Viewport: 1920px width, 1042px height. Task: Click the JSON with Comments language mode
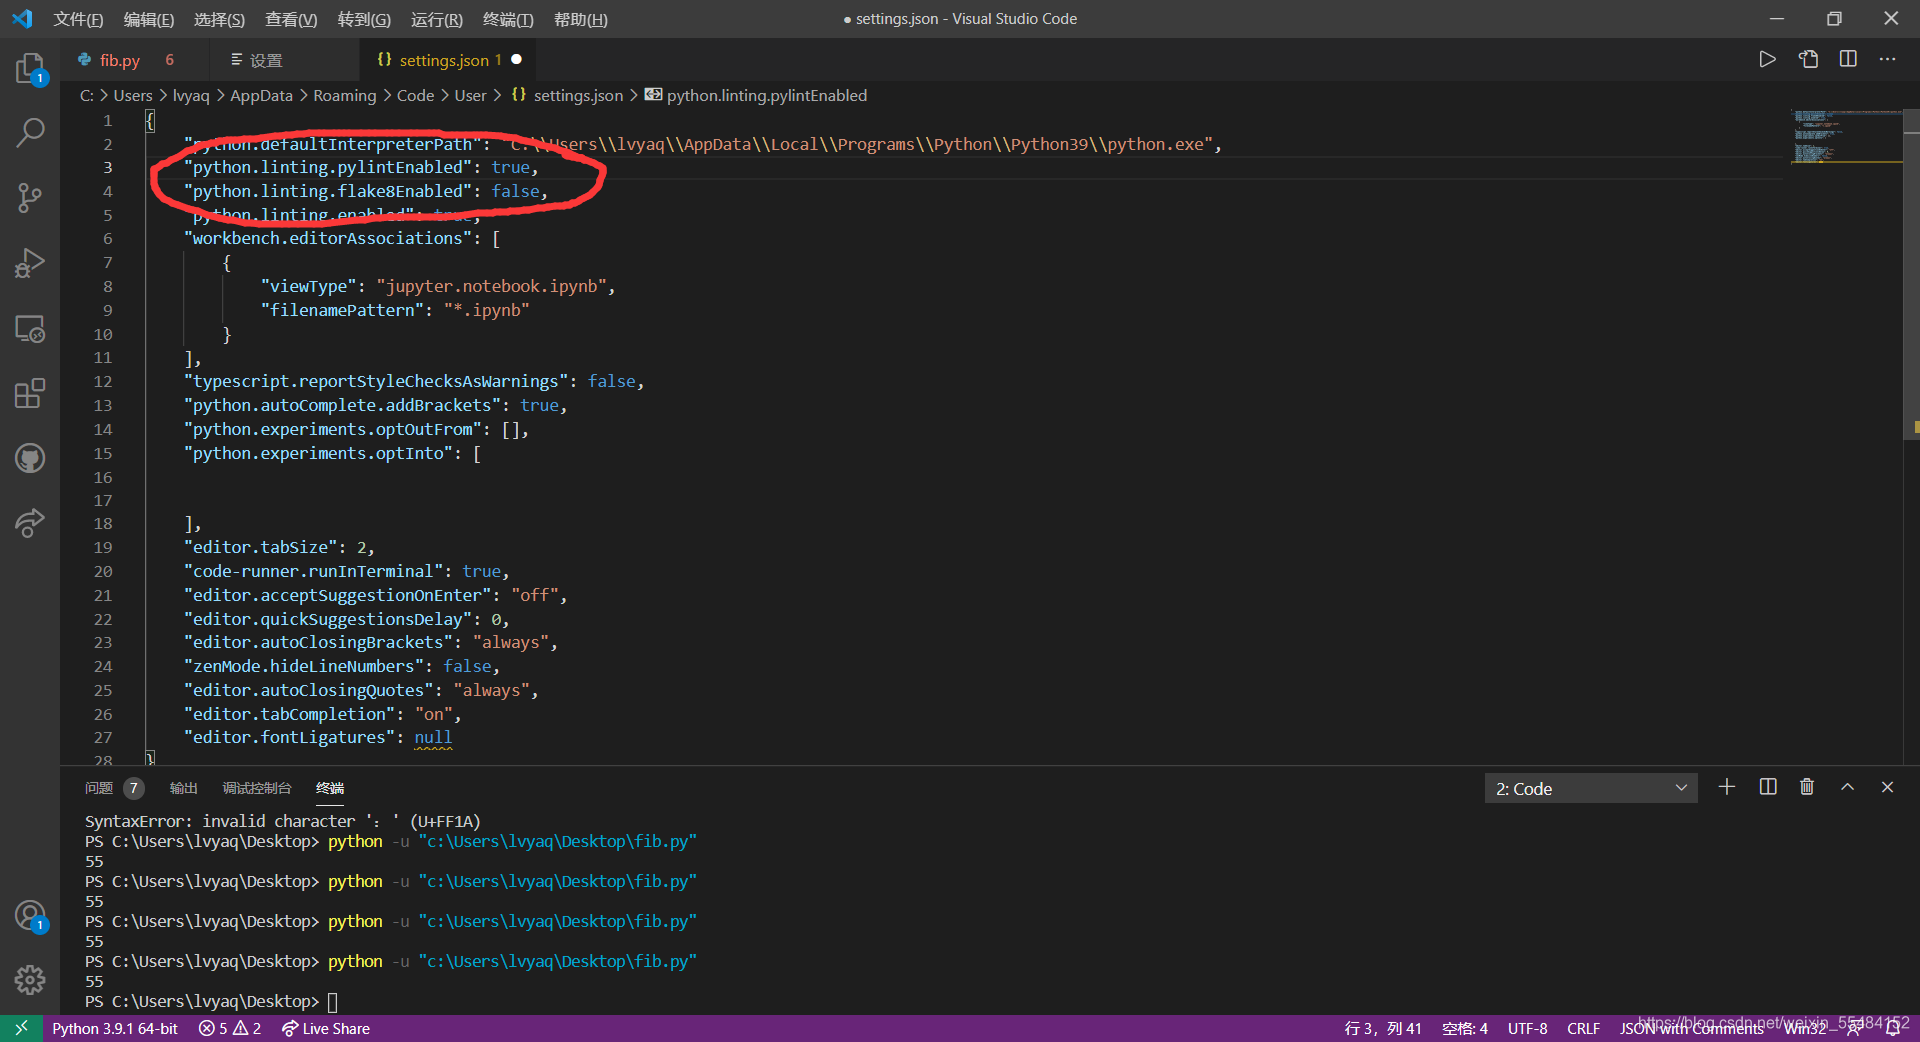[x=1691, y=1028]
